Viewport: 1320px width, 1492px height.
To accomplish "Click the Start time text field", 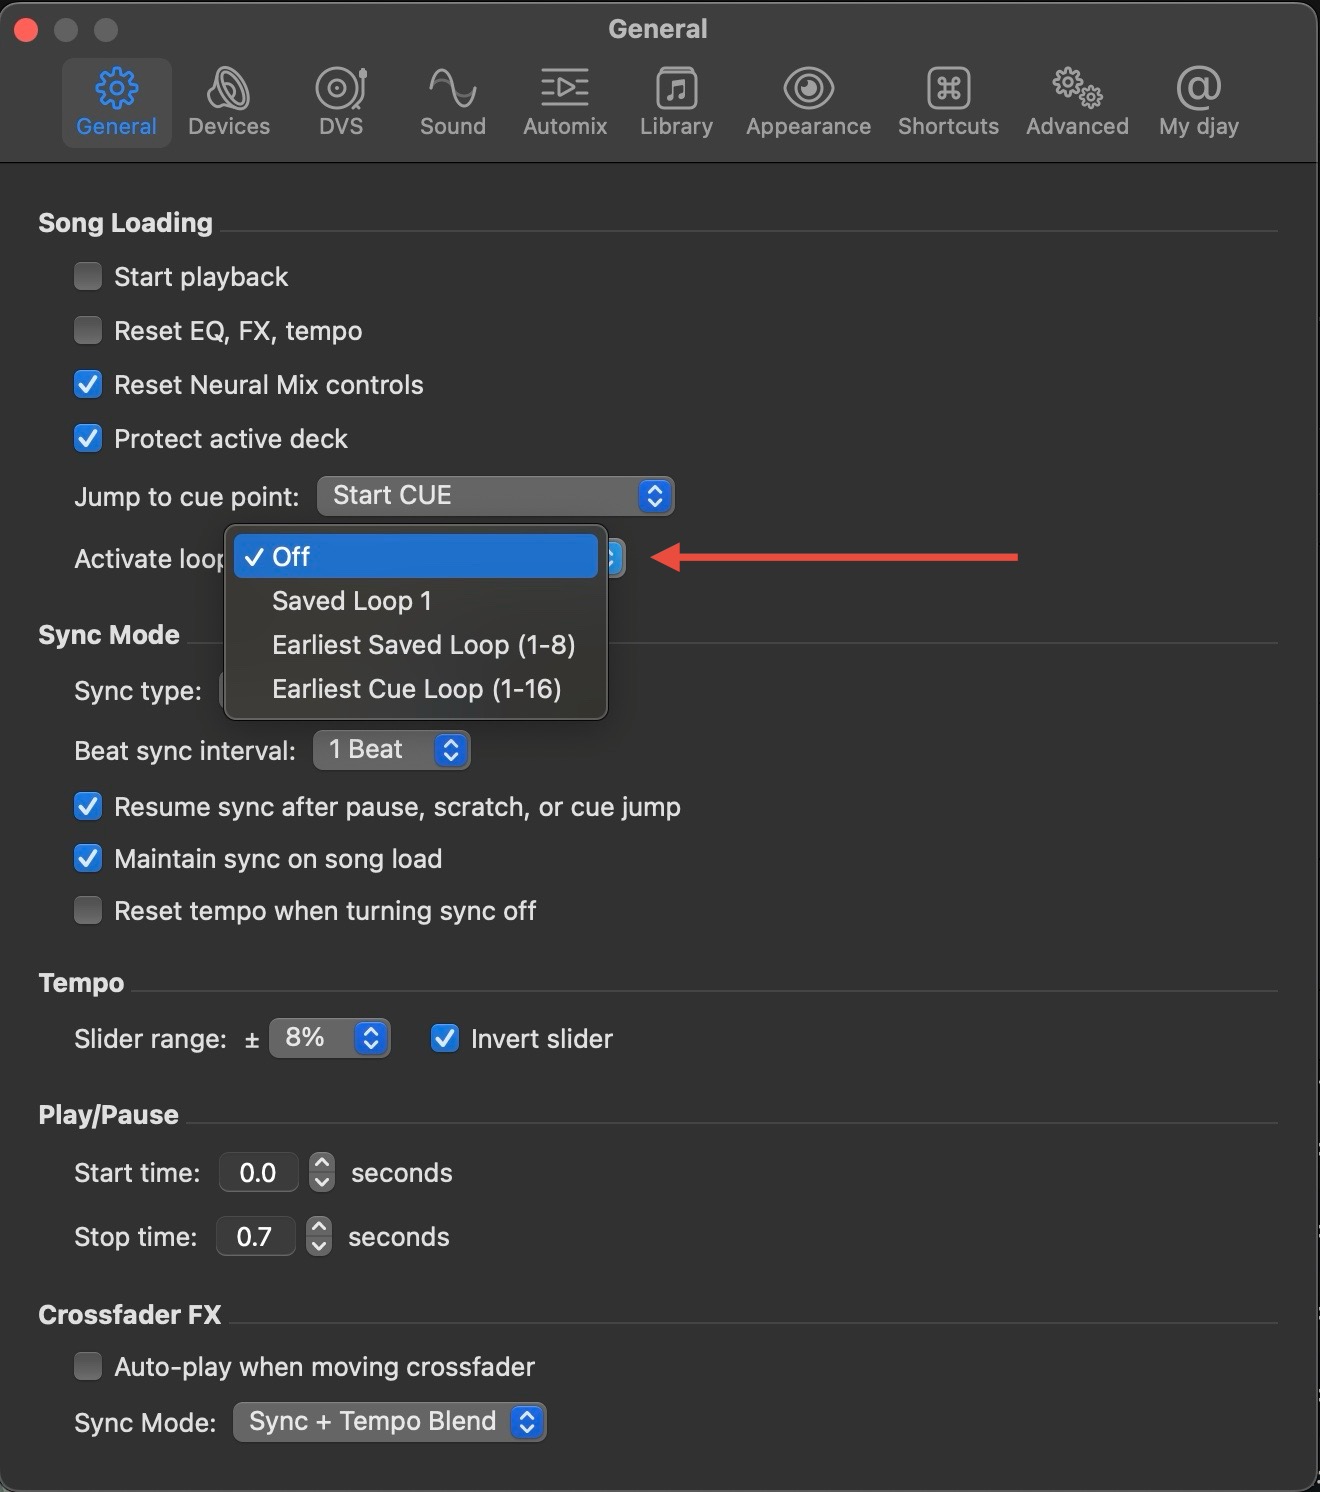I will (258, 1173).
